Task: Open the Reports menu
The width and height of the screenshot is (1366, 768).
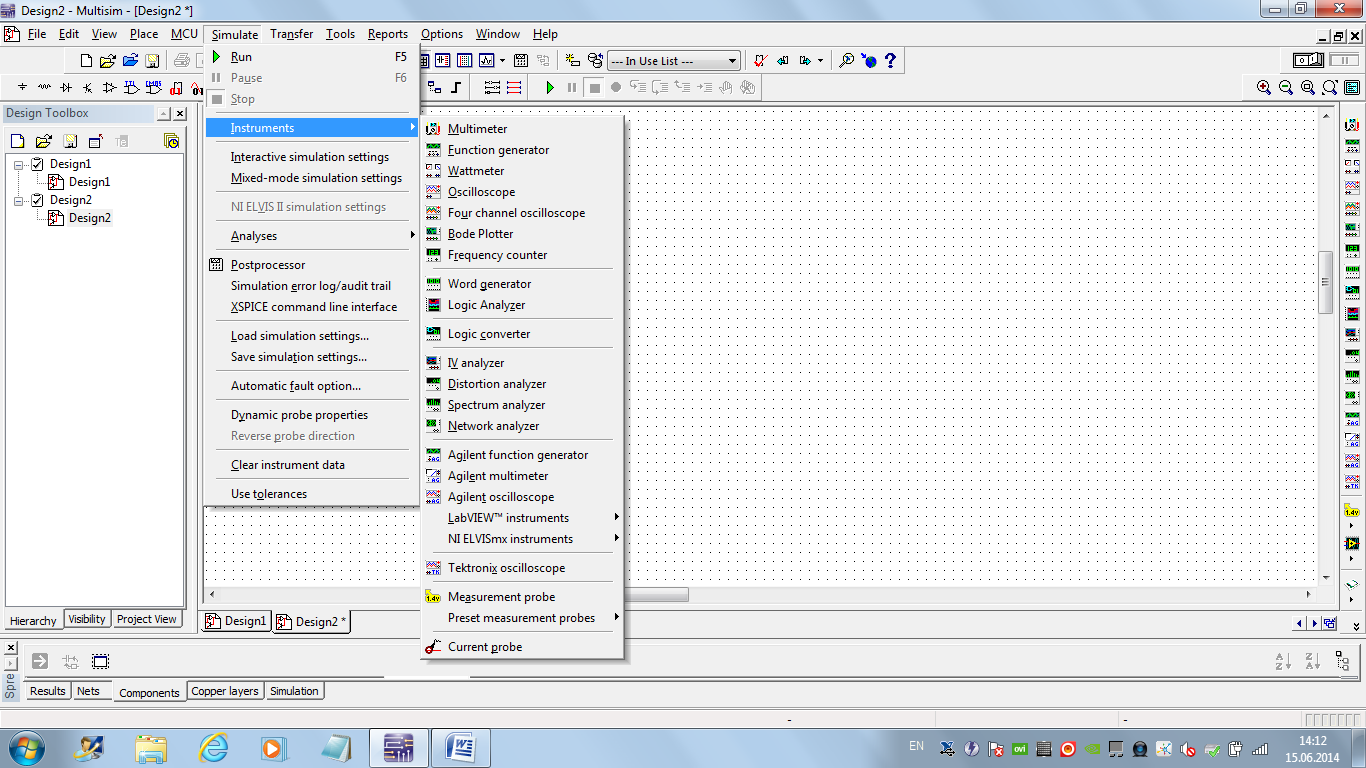Action: (388, 34)
